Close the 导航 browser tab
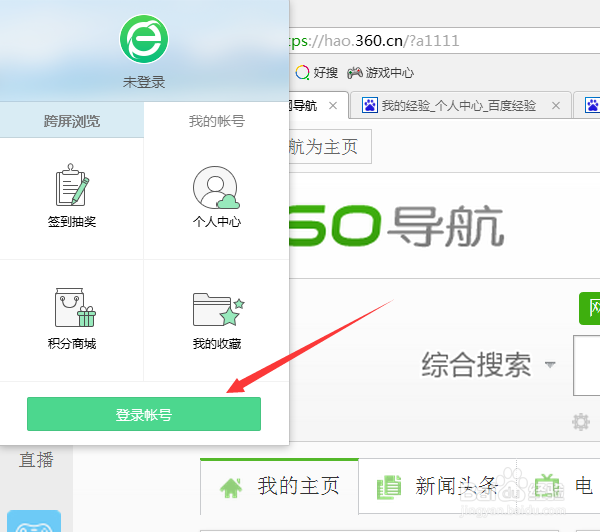 point(333,105)
